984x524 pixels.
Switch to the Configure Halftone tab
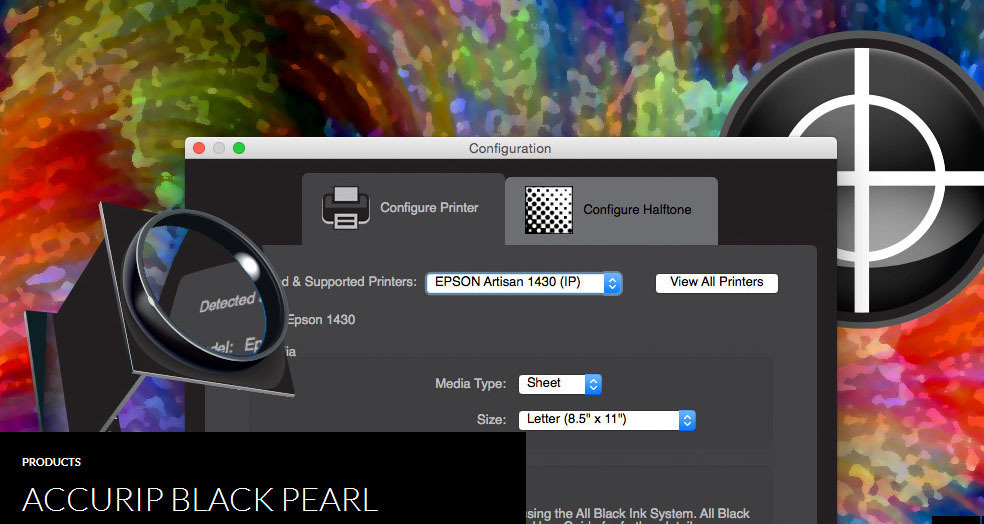(x=611, y=211)
